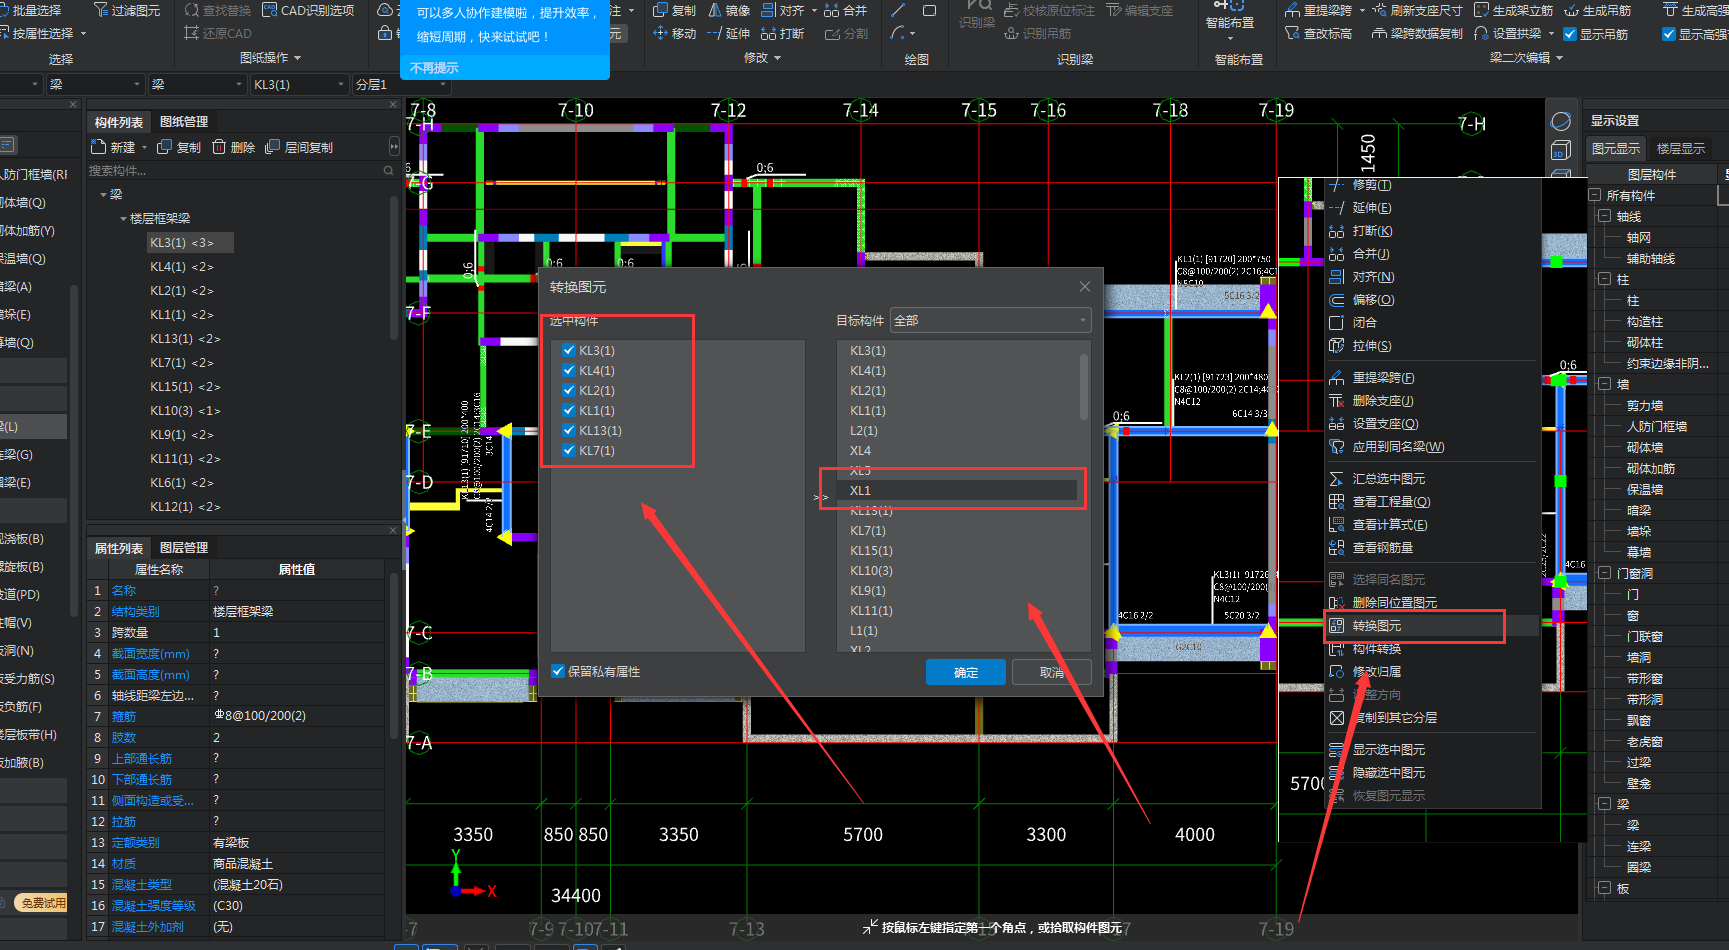Viewport: 1729px width, 950px height.
Task: Click 层间复制 in component list toolbar
Action: 299,147
